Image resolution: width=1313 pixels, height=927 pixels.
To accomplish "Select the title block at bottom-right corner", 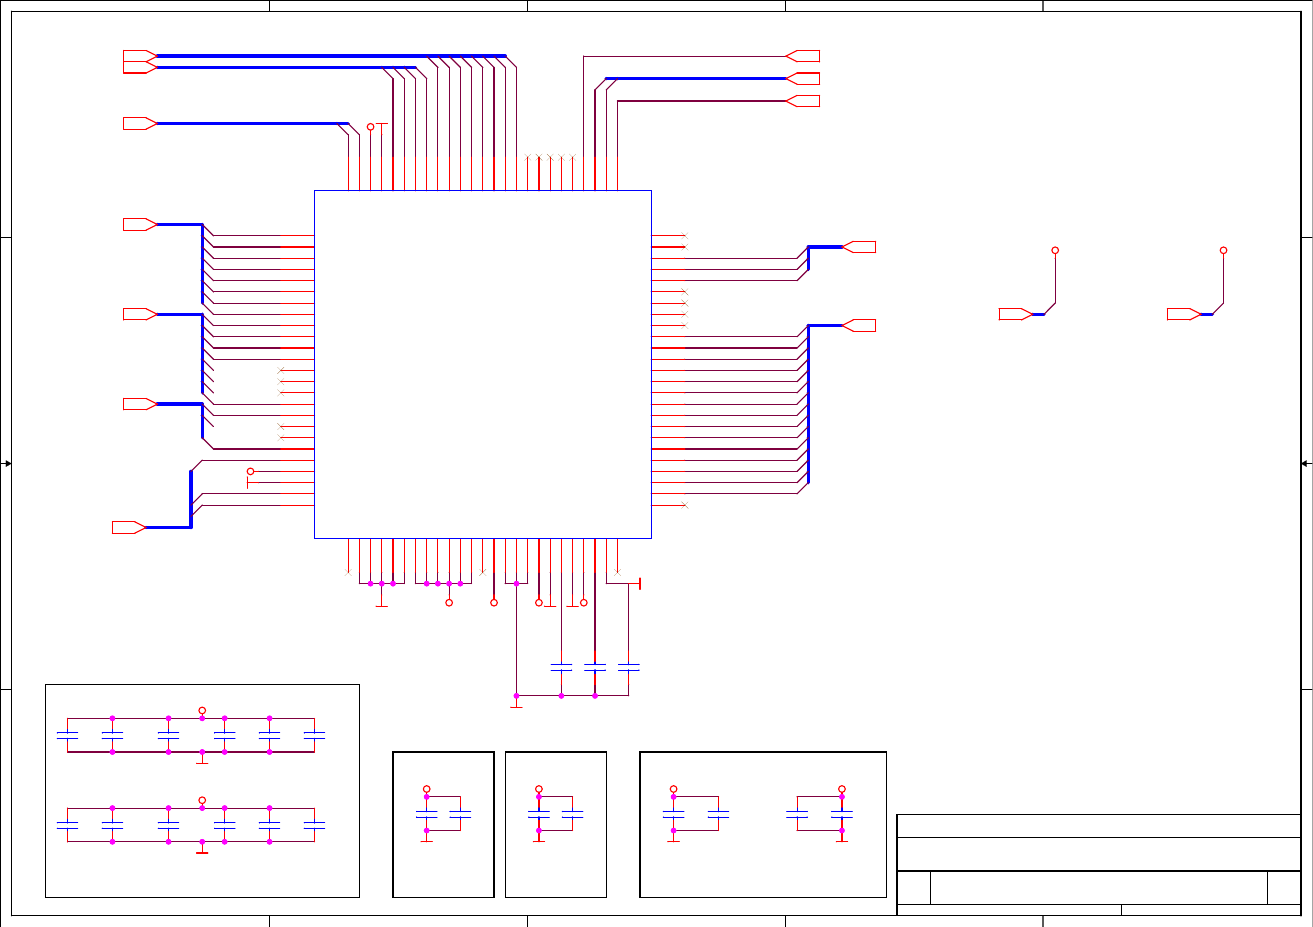I will click(x=1099, y=864).
